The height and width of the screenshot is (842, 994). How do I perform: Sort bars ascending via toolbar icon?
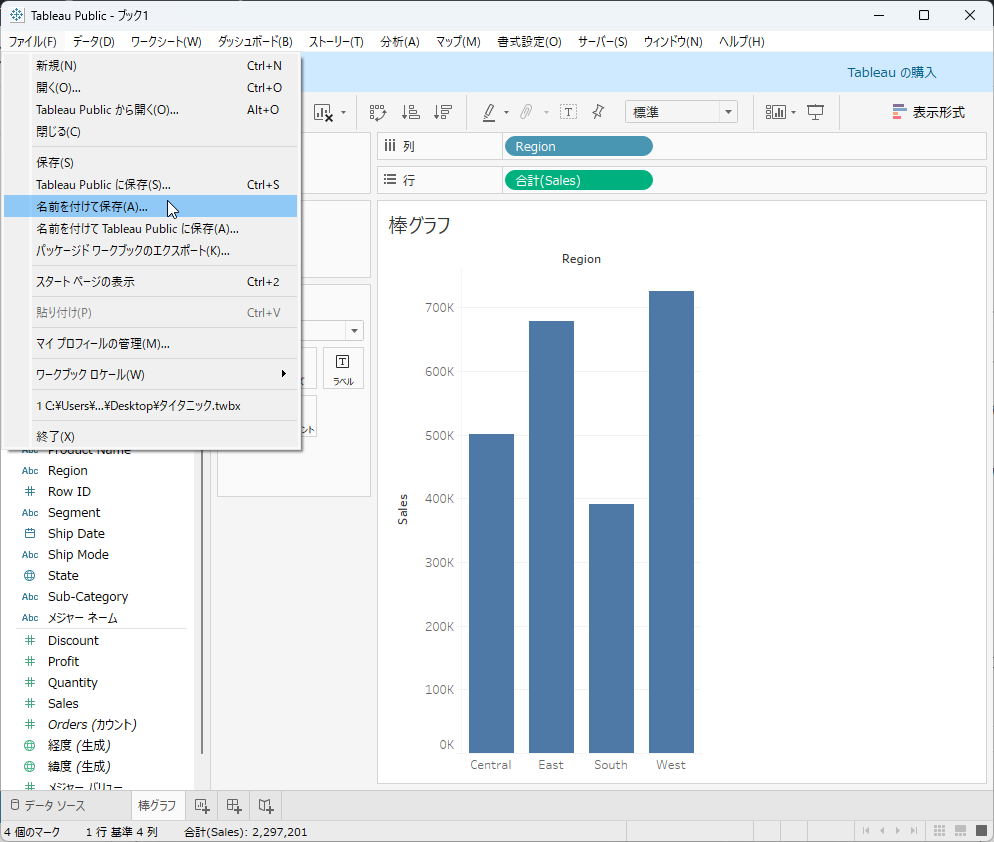pos(410,113)
